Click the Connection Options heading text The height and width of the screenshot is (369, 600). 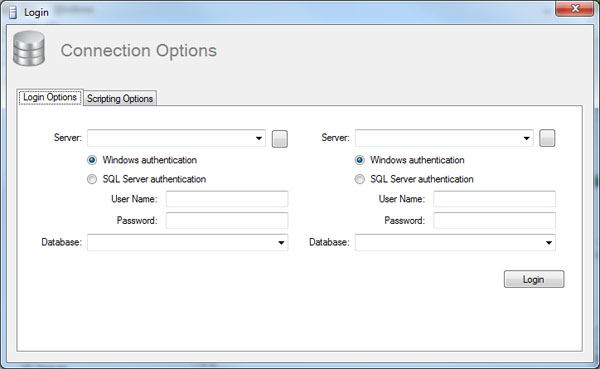click(x=139, y=51)
